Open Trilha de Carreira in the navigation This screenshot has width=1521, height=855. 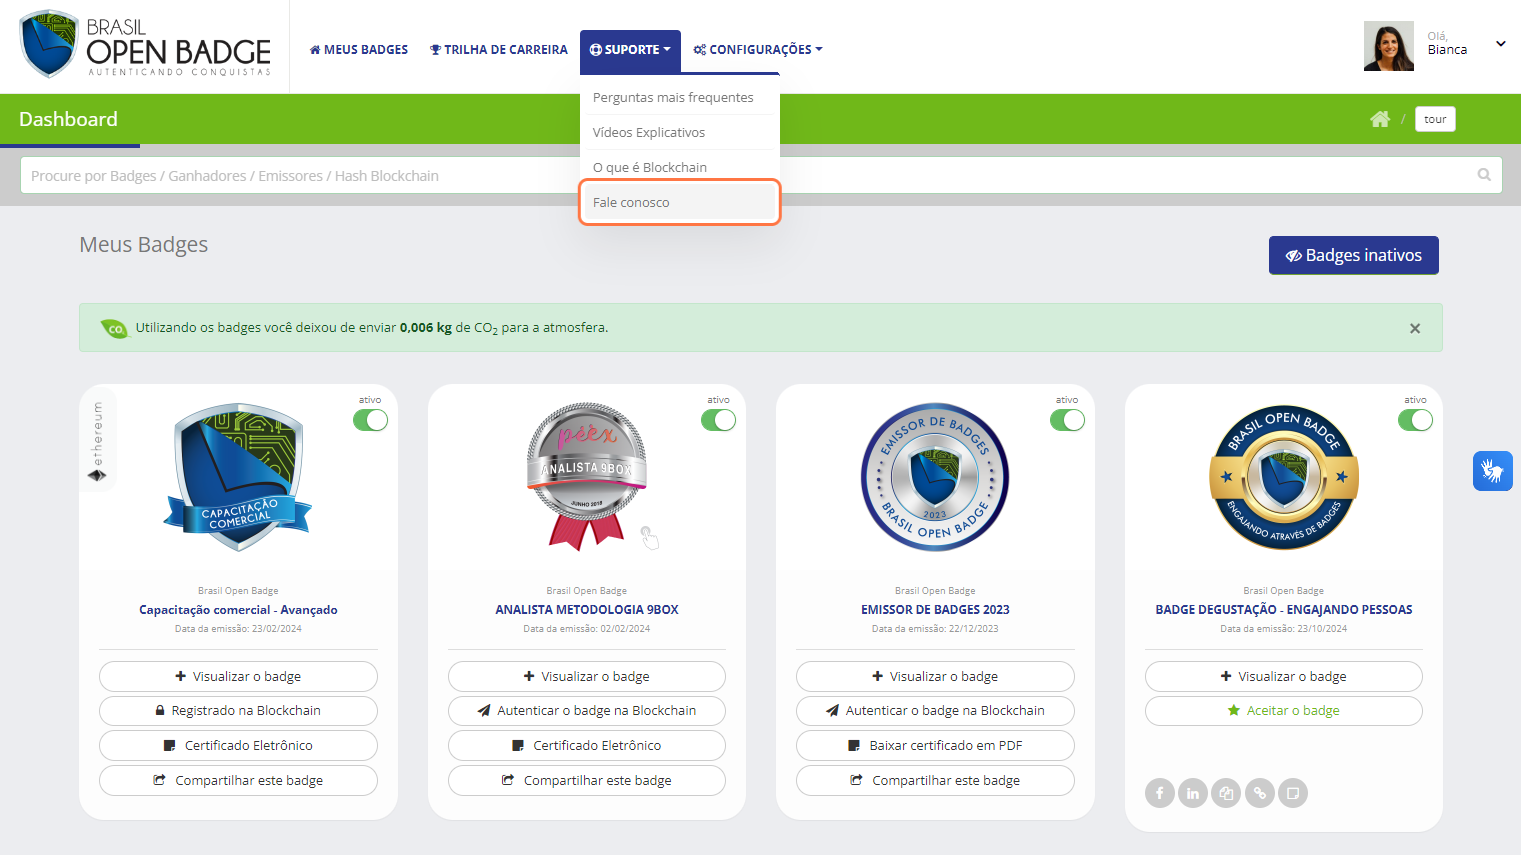click(x=499, y=50)
